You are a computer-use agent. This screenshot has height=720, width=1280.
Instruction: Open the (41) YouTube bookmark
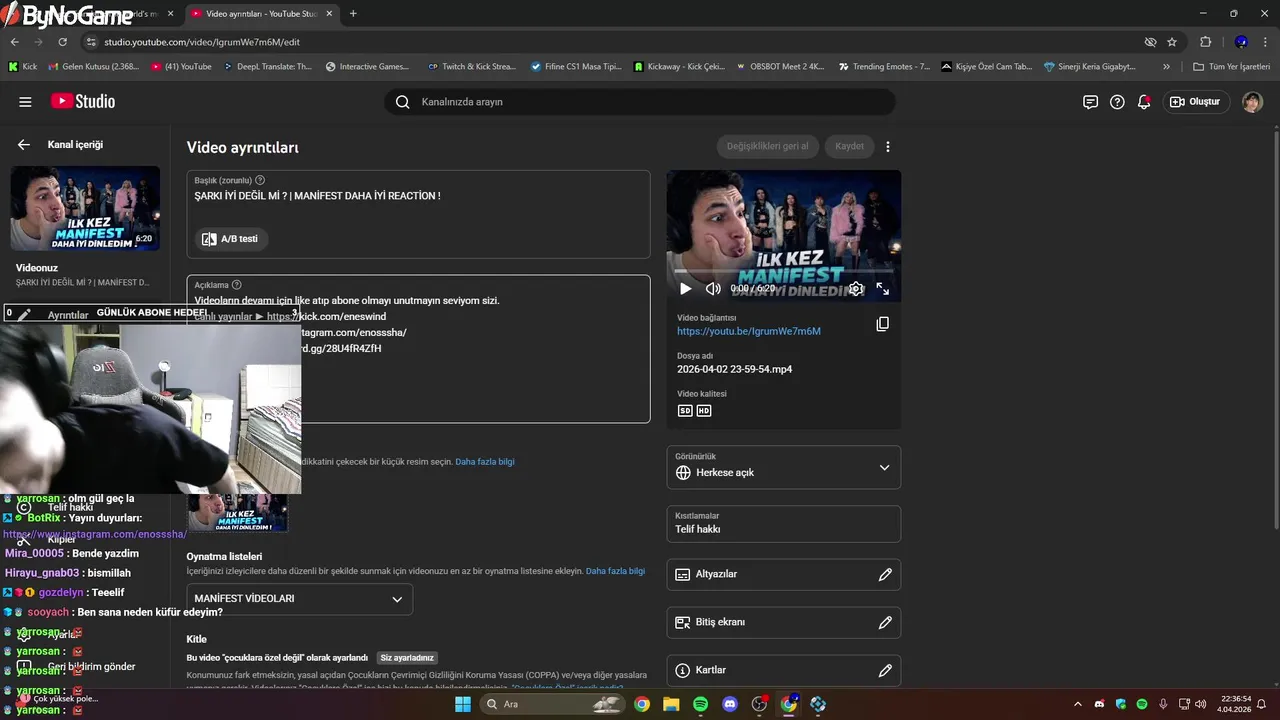(x=181, y=67)
